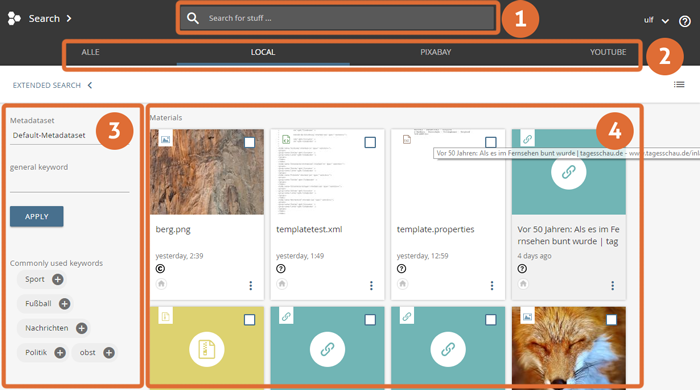Open templatetest.xml three-dot options menu
The image size is (700, 390).
371,286
